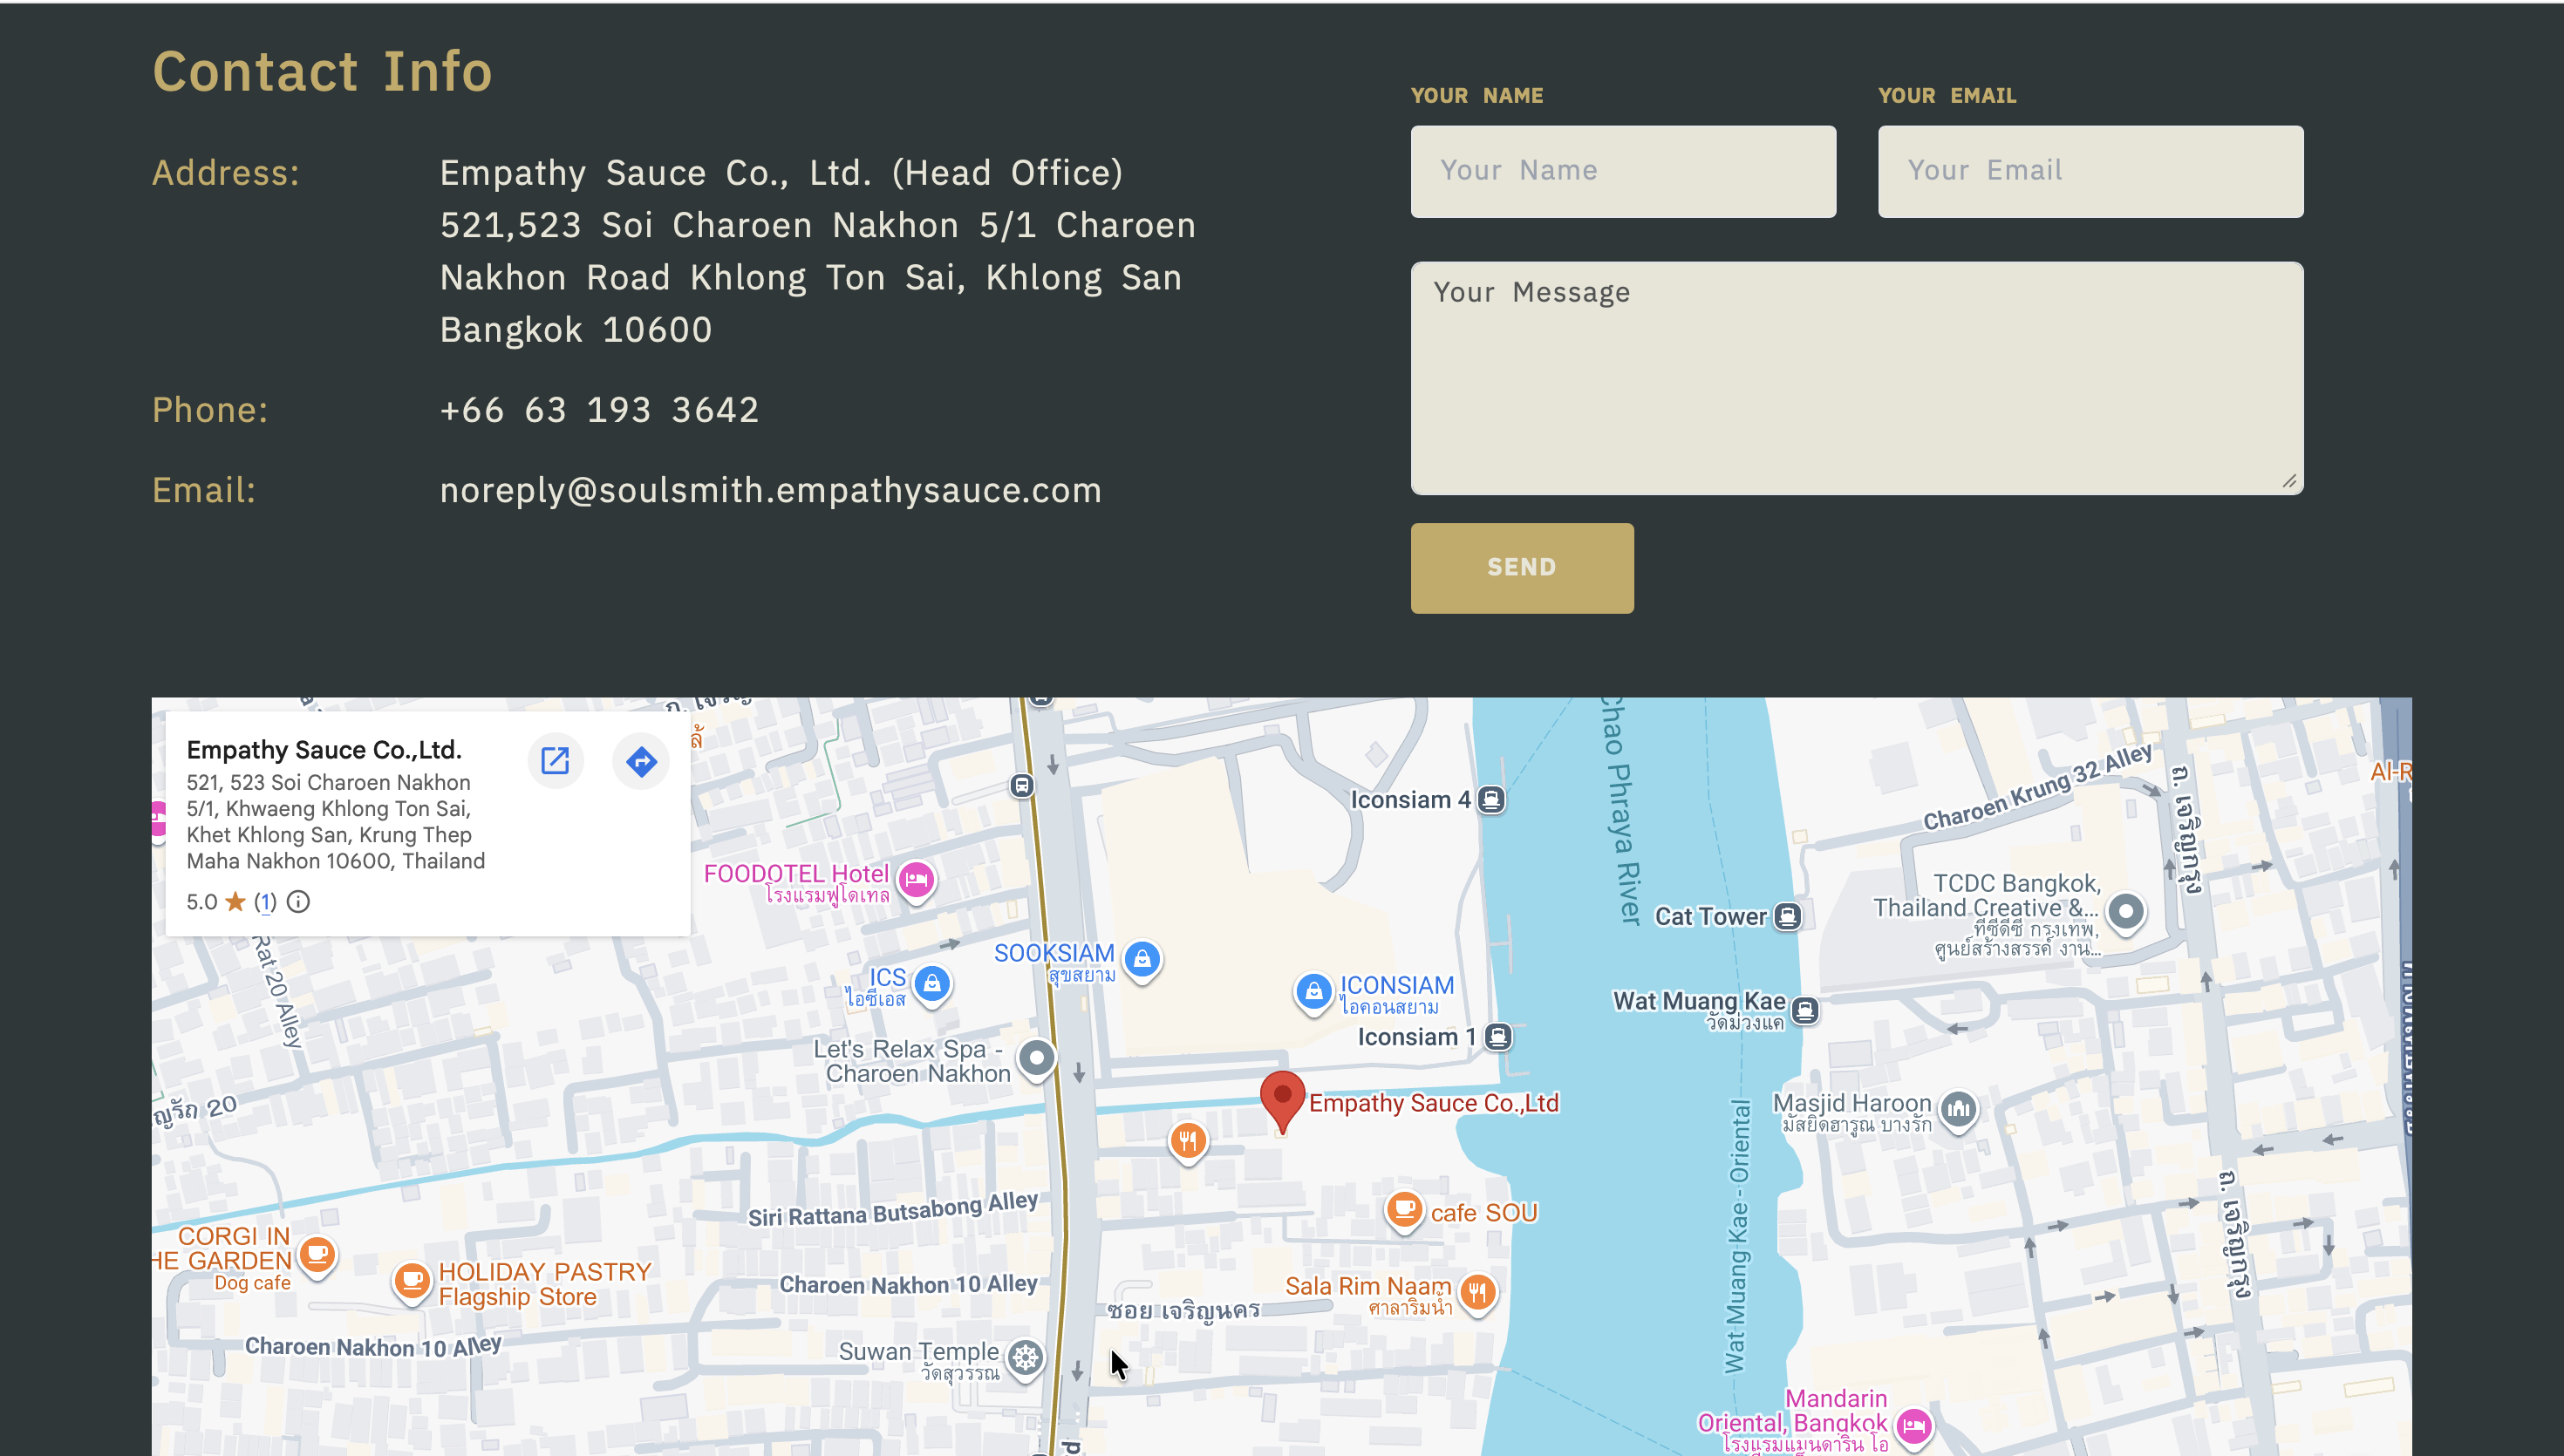The width and height of the screenshot is (2564, 1456).
Task: Open larger map icon in info card
Action: (555, 761)
